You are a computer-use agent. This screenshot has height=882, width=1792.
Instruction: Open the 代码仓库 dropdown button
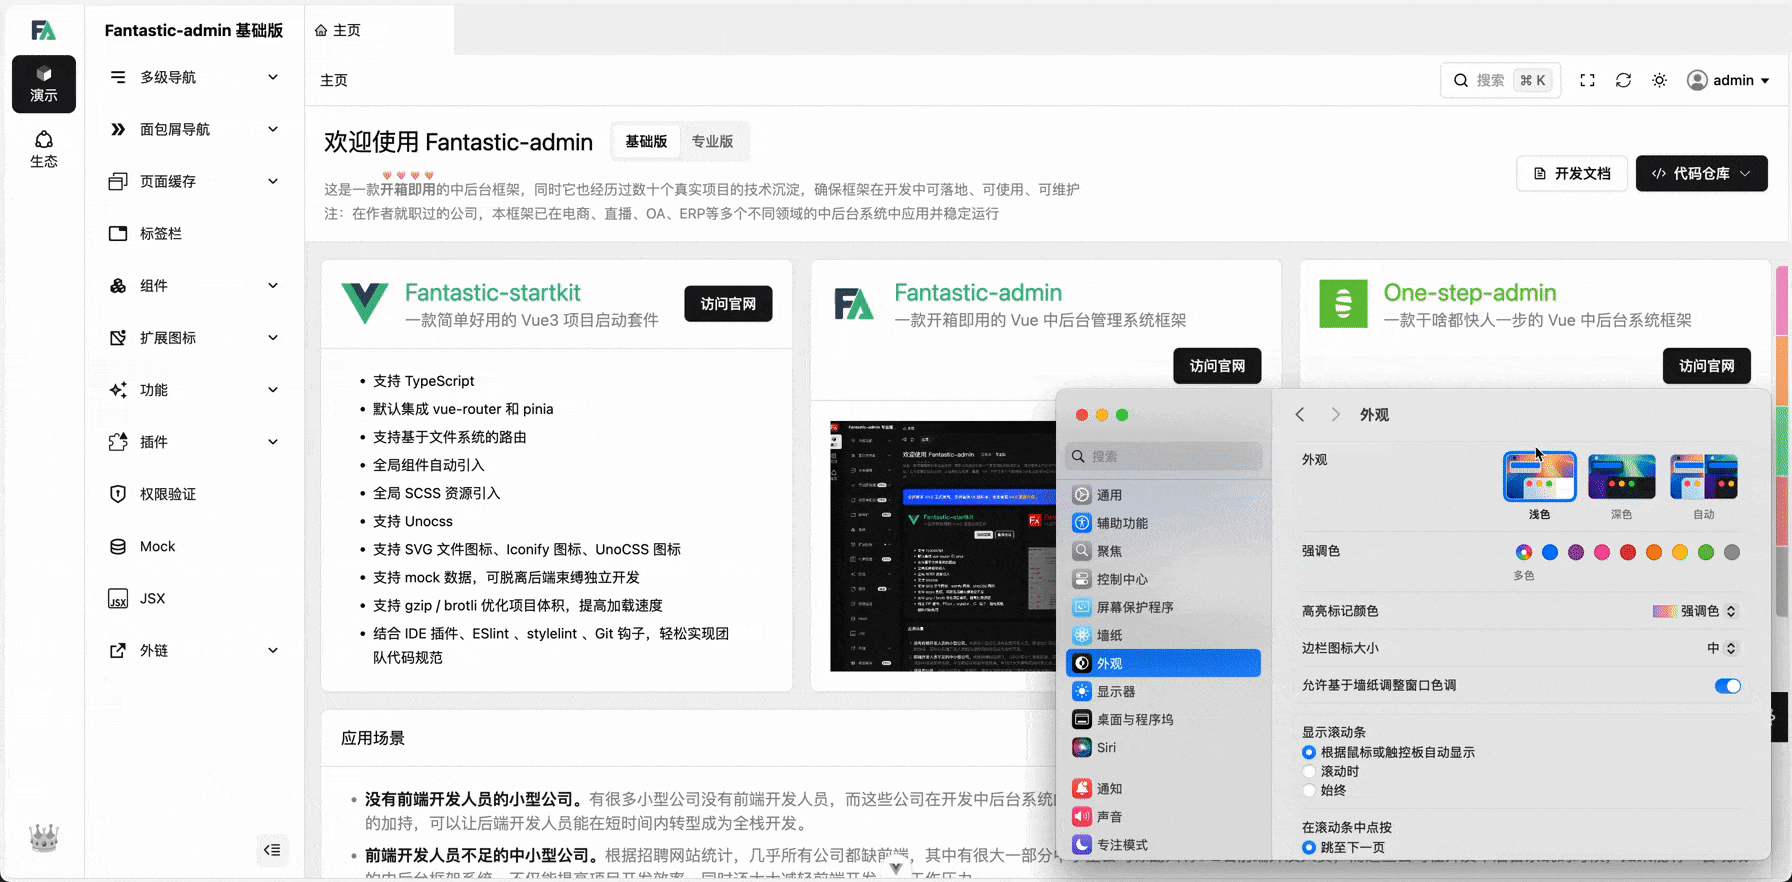point(1701,174)
